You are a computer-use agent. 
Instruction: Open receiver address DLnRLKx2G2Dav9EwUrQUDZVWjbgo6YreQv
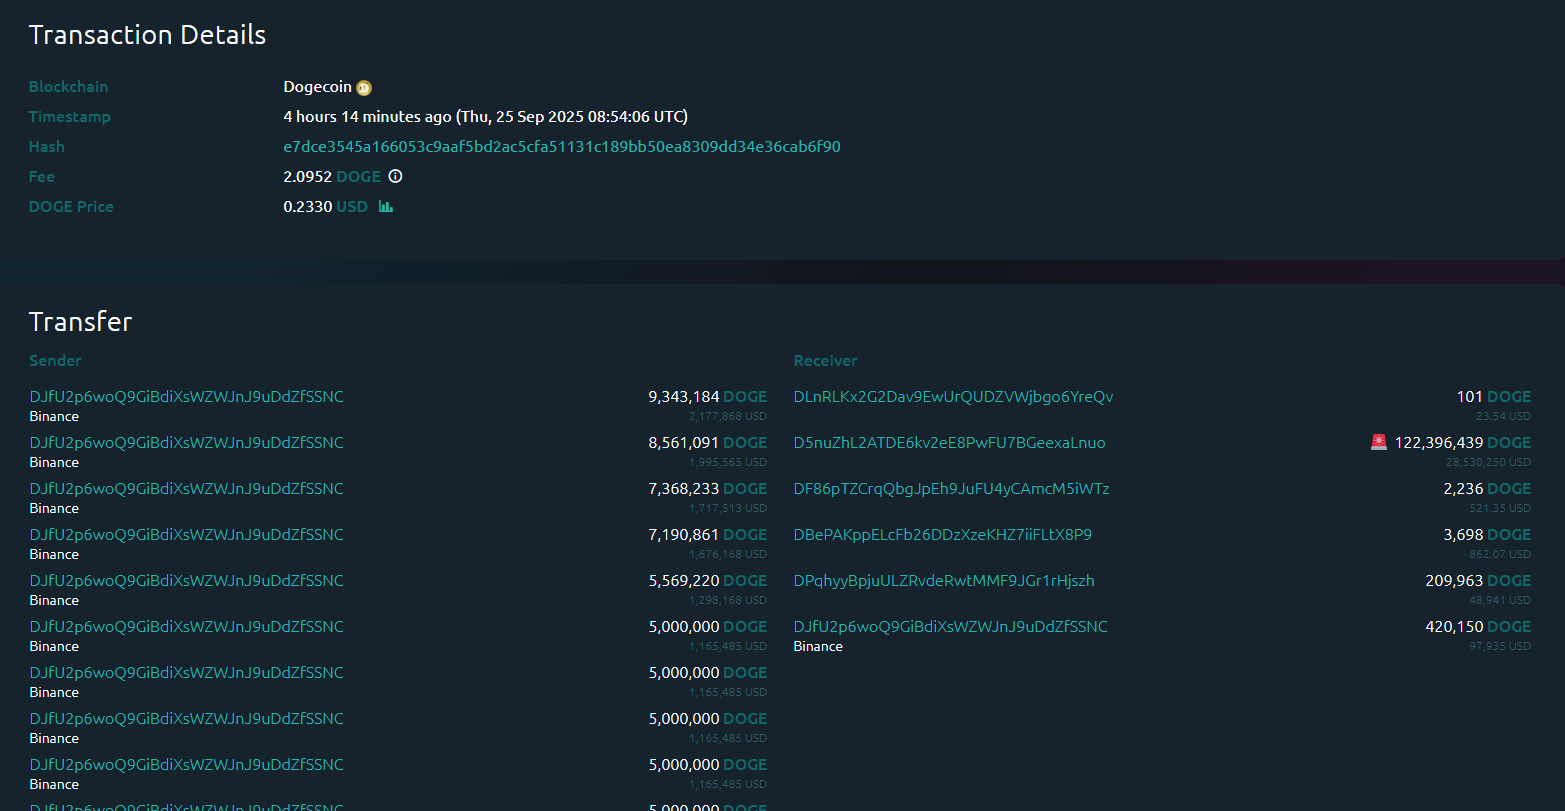click(953, 397)
